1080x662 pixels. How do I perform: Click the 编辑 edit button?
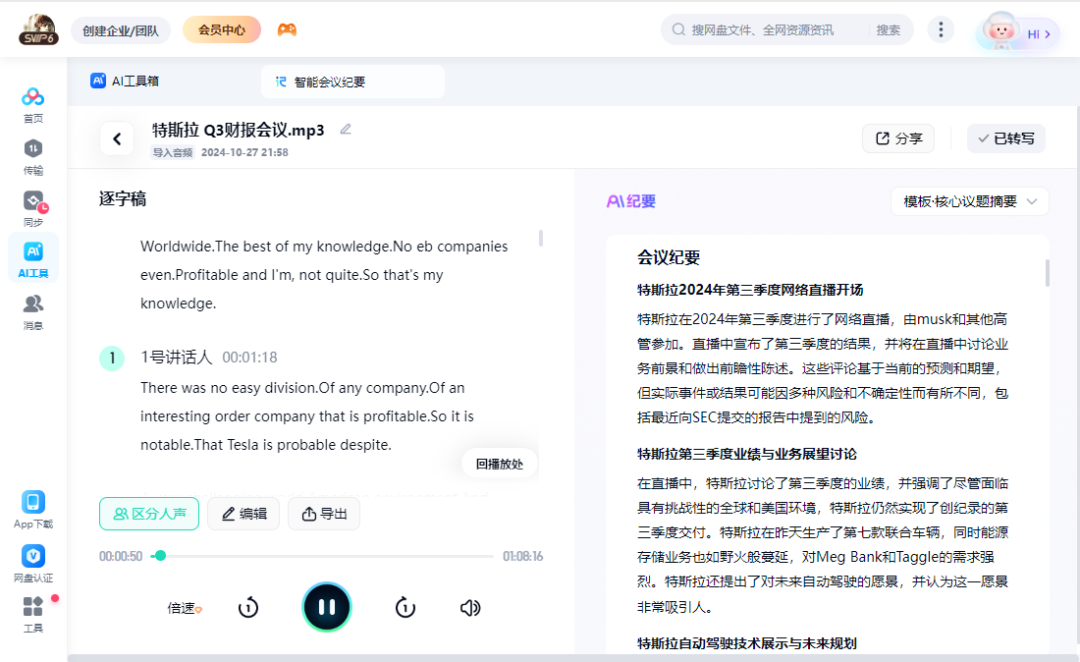[x=244, y=514]
